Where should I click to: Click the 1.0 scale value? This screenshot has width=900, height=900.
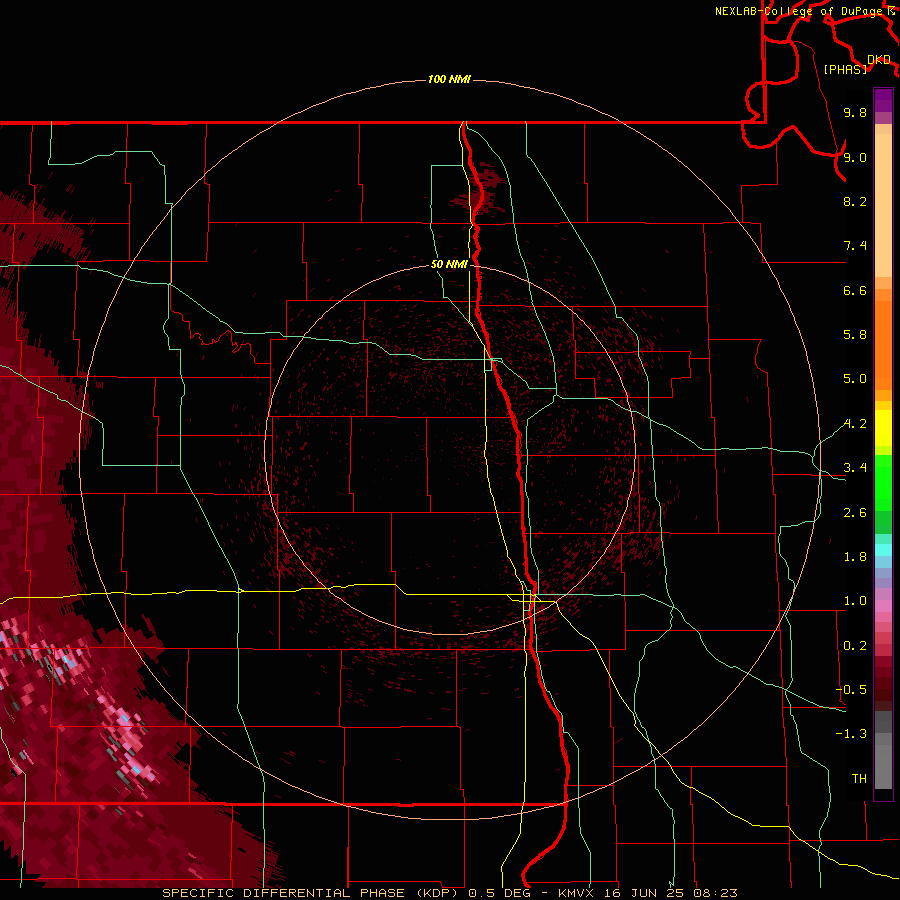coord(855,601)
